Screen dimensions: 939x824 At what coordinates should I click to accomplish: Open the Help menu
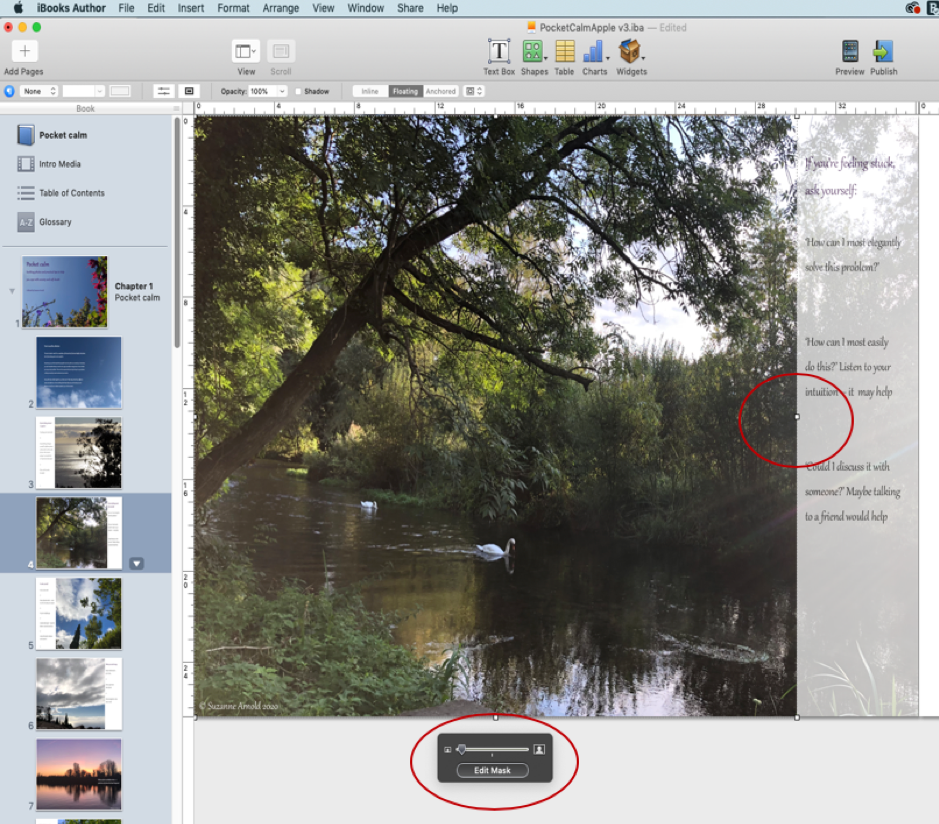(x=447, y=8)
